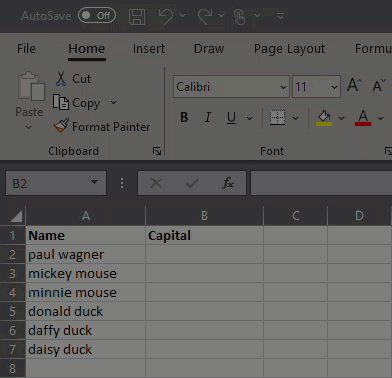Expand the Copy options arrow
The width and height of the screenshot is (392, 378).
tap(113, 102)
